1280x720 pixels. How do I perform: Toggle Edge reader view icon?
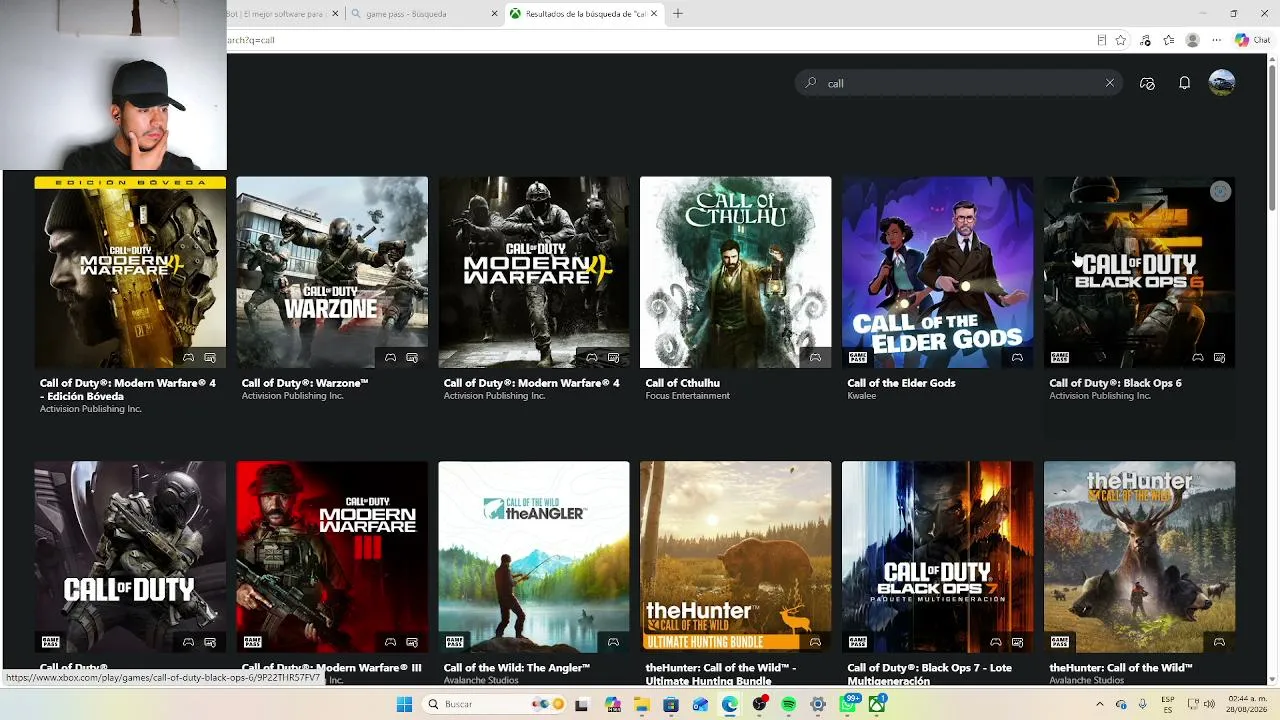tap(1101, 40)
